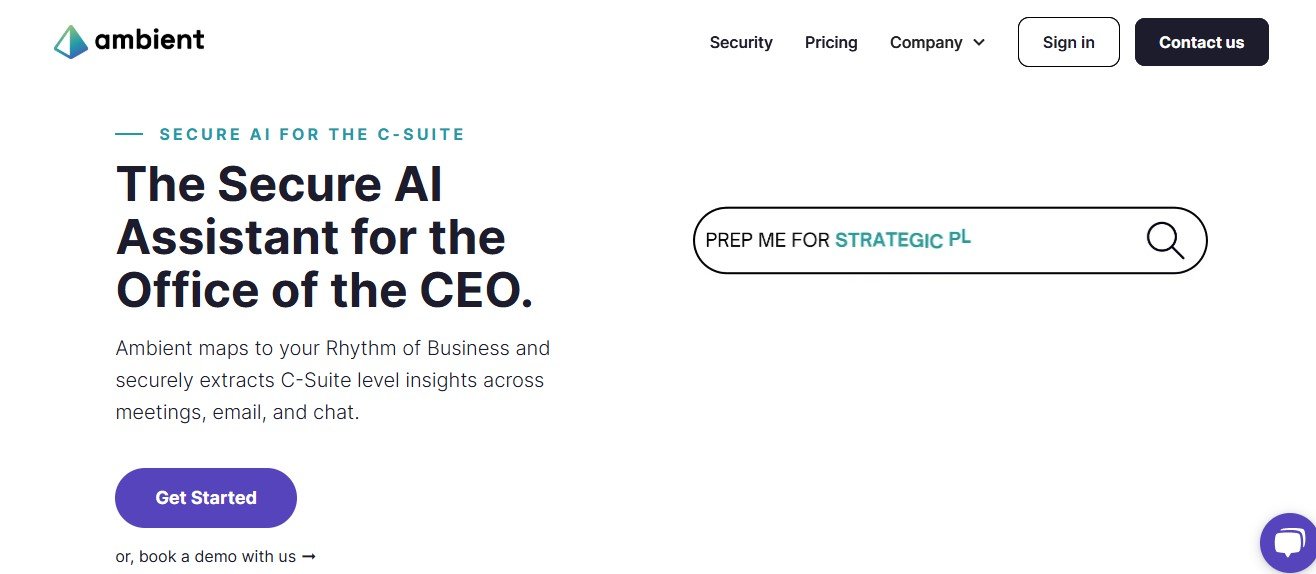Click the PREP ME FOR text
The height and width of the screenshot is (574, 1316).
pyautogui.click(x=767, y=240)
